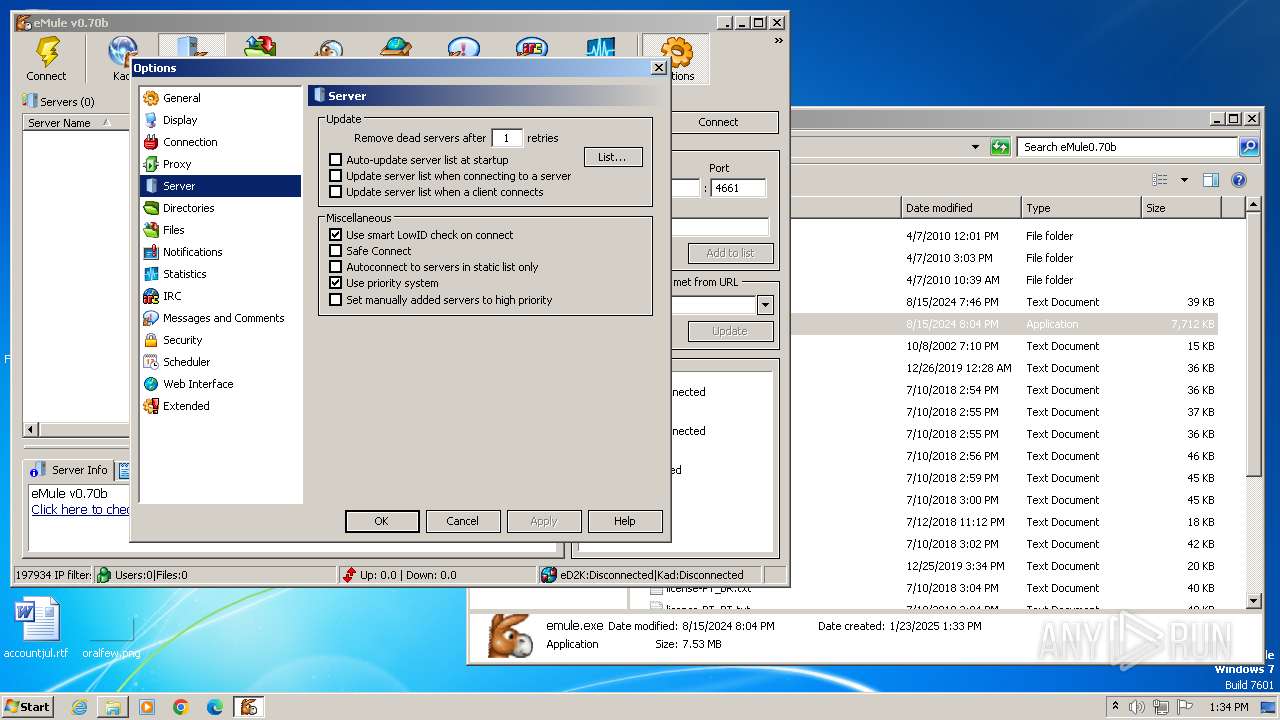The height and width of the screenshot is (720, 1280).
Task: Launch Chrome from the taskbar
Action: (x=181, y=707)
